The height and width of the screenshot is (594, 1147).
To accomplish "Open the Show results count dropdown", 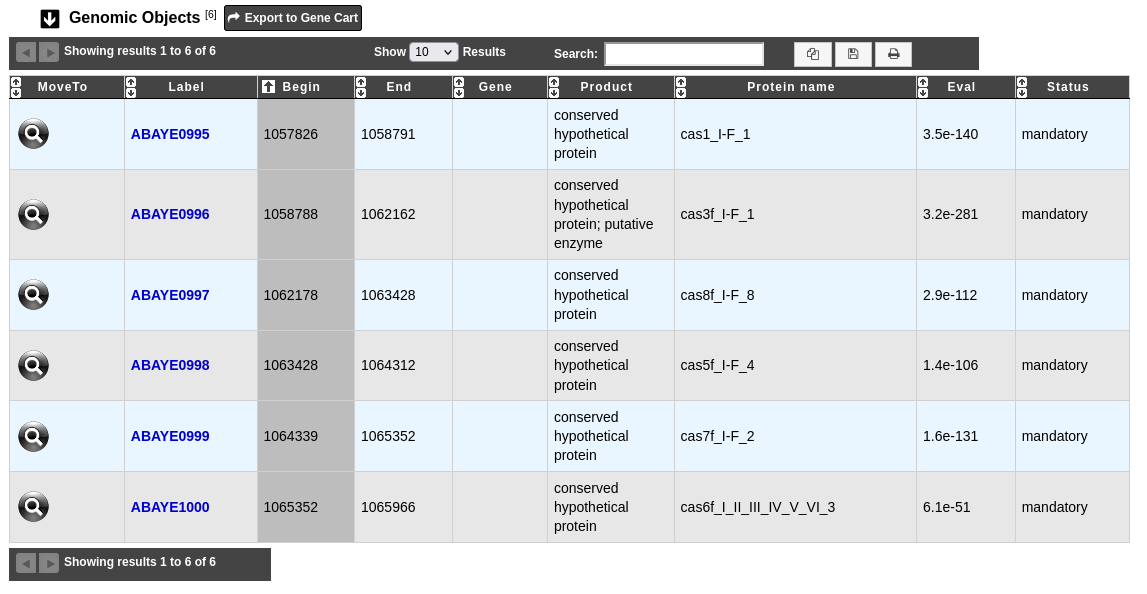I will click(434, 52).
